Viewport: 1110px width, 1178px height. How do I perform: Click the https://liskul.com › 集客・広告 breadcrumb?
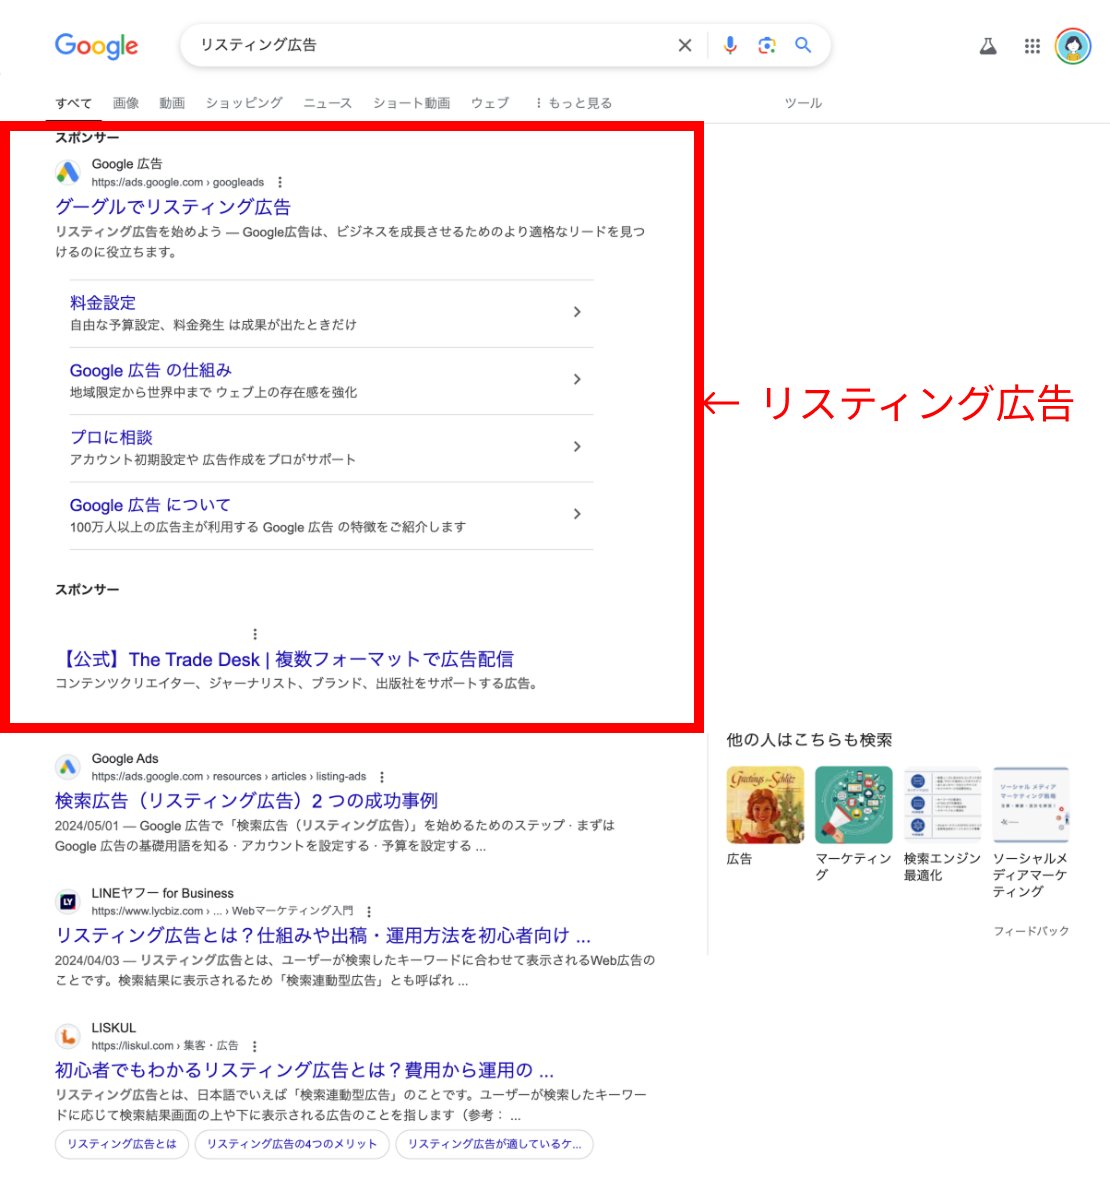point(165,1046)
